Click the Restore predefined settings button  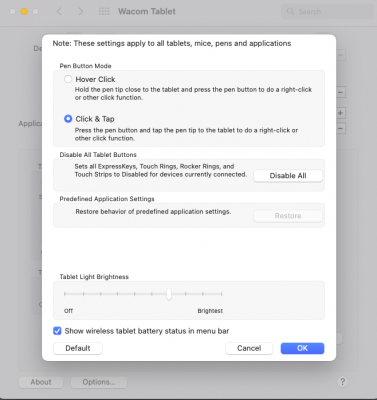point(288,216)
